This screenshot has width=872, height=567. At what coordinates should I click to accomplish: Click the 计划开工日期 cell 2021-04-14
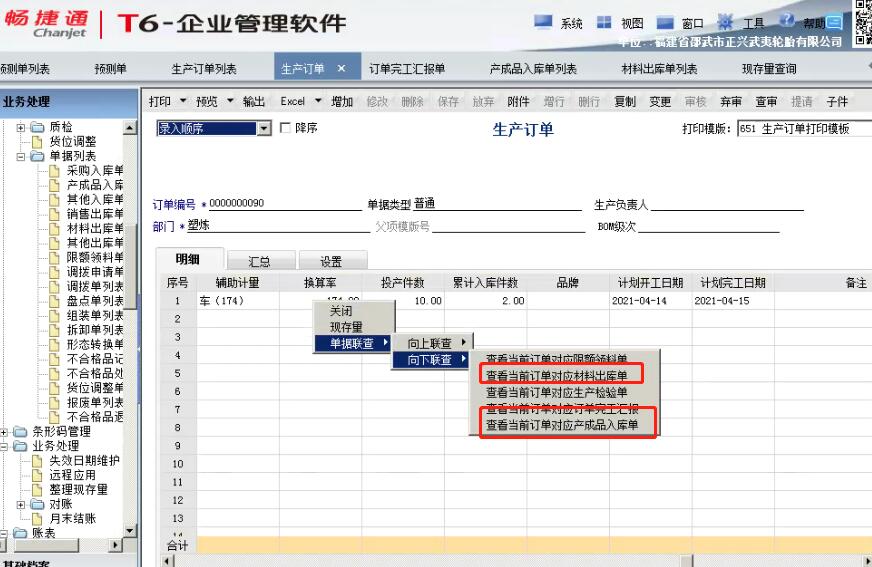coord(650,301)
